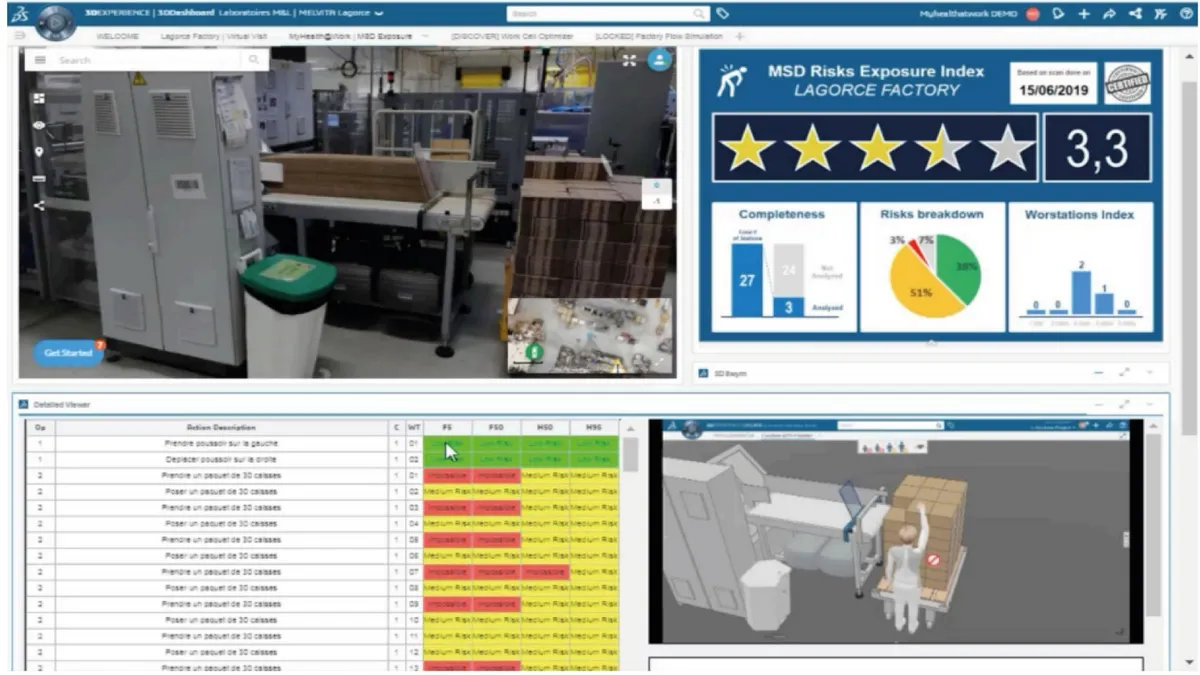Image resolution: width=1200 pixels, height=675 pixels.
Task: Click the fullscreen expand icon in virtual visit
Action: click(629, 60)
